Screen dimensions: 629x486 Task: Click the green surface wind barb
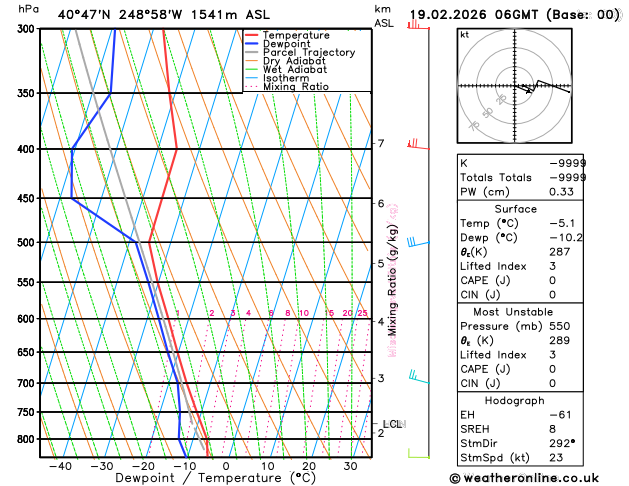[419, 454]
